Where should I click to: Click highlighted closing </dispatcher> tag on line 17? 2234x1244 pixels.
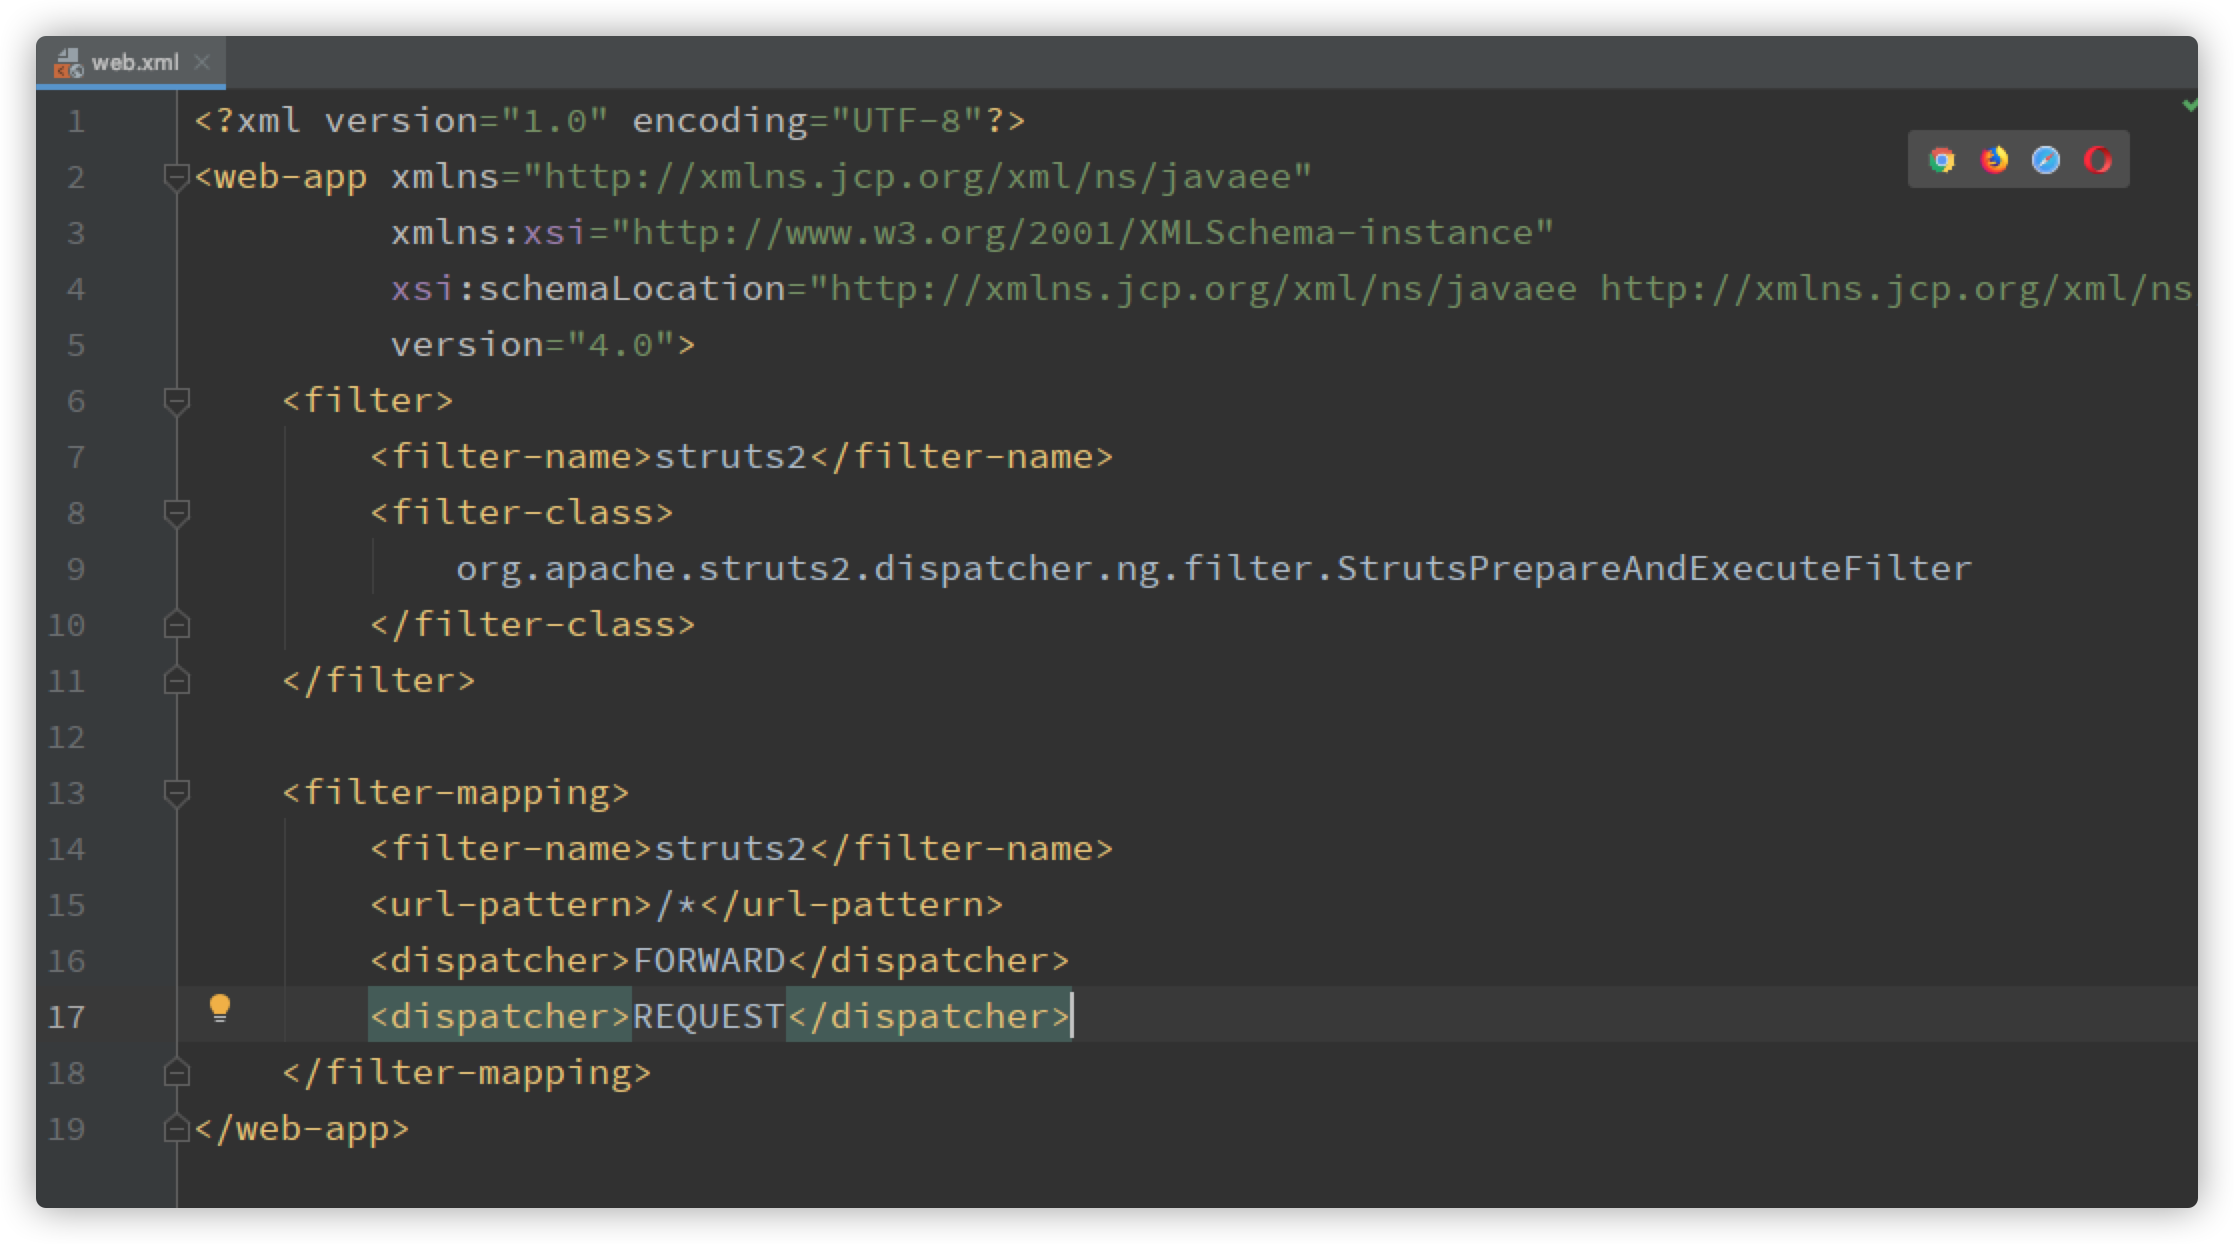coord(929,1017)
